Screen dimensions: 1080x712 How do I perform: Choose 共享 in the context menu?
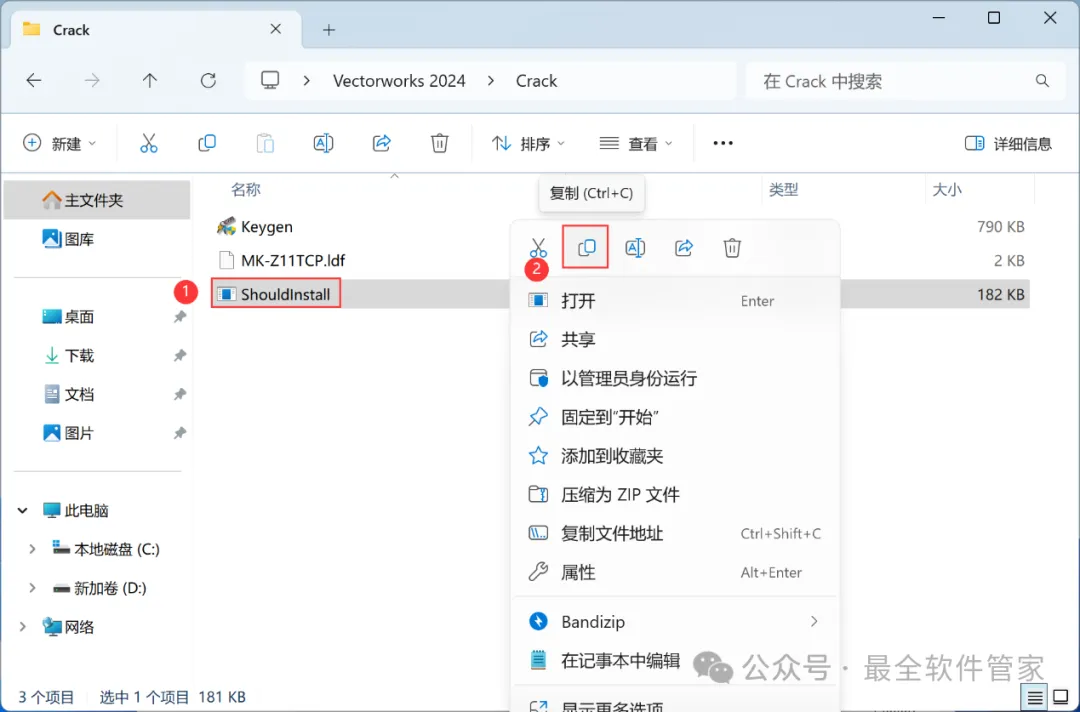(674, 339)
